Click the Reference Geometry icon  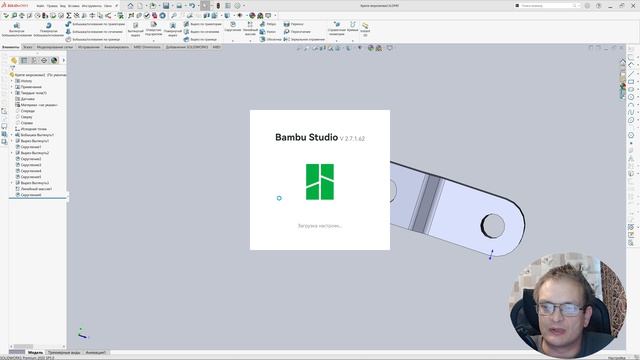336,24
